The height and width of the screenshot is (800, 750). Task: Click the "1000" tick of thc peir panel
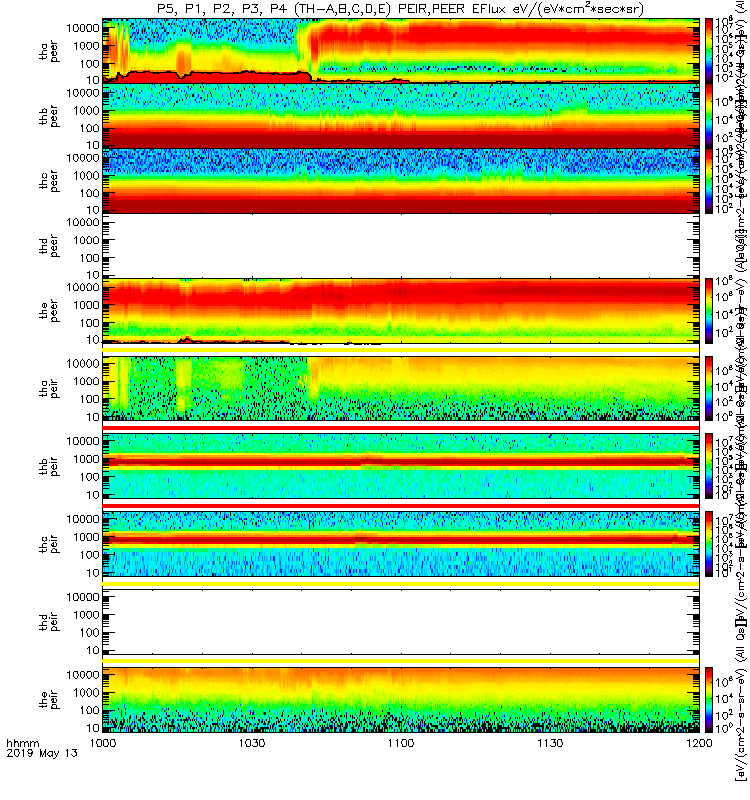tap(86, 537)
